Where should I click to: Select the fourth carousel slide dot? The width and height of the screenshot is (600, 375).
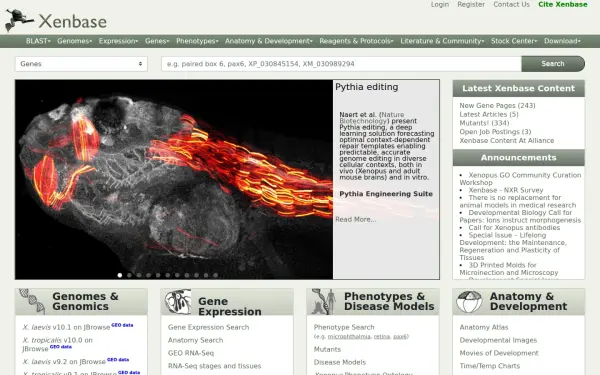(148, 275)
